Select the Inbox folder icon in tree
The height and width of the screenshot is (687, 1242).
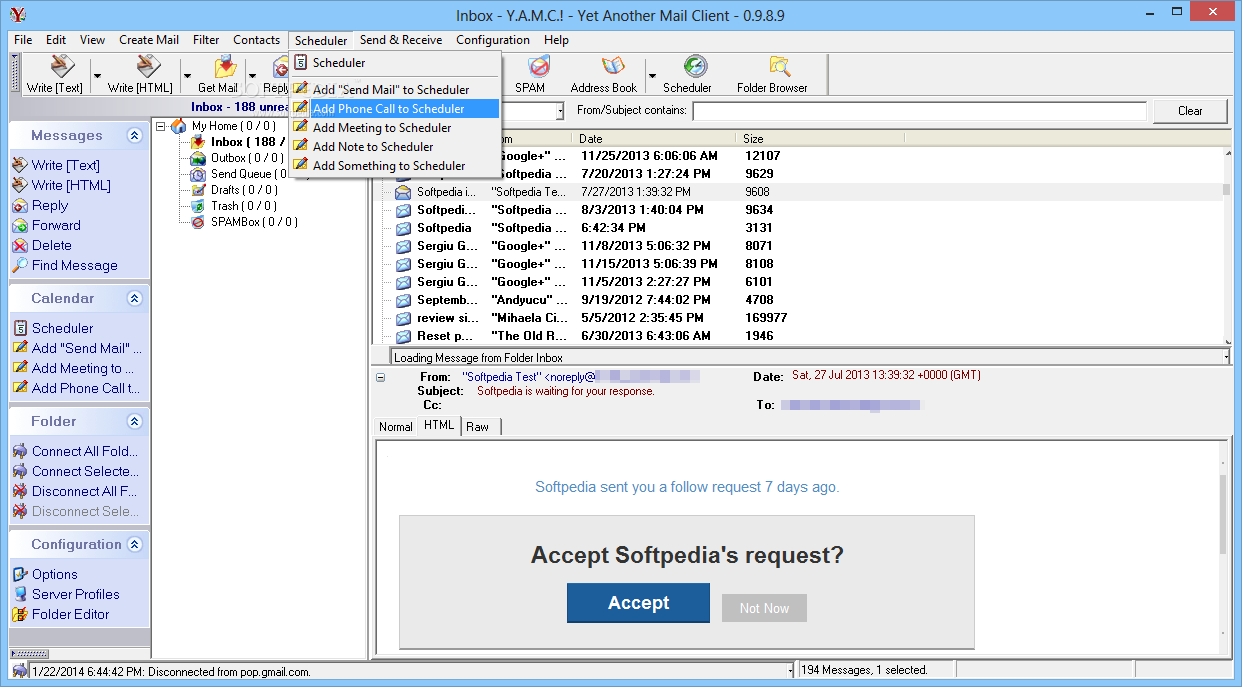[x=199, y=142]
